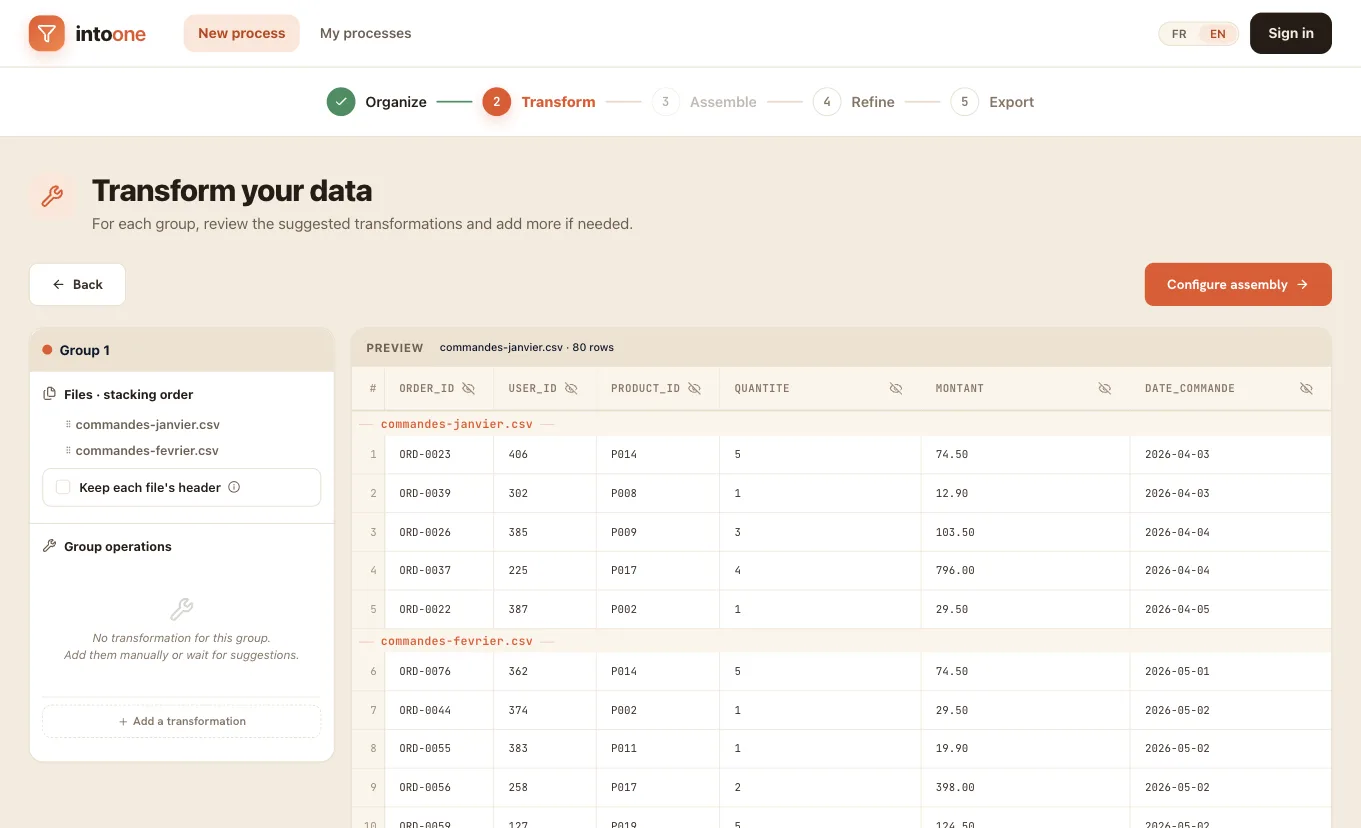Hide the MONTANT column
Image resolution: width=1361 pixels, height=828 pixels.
coord(1105,388)
